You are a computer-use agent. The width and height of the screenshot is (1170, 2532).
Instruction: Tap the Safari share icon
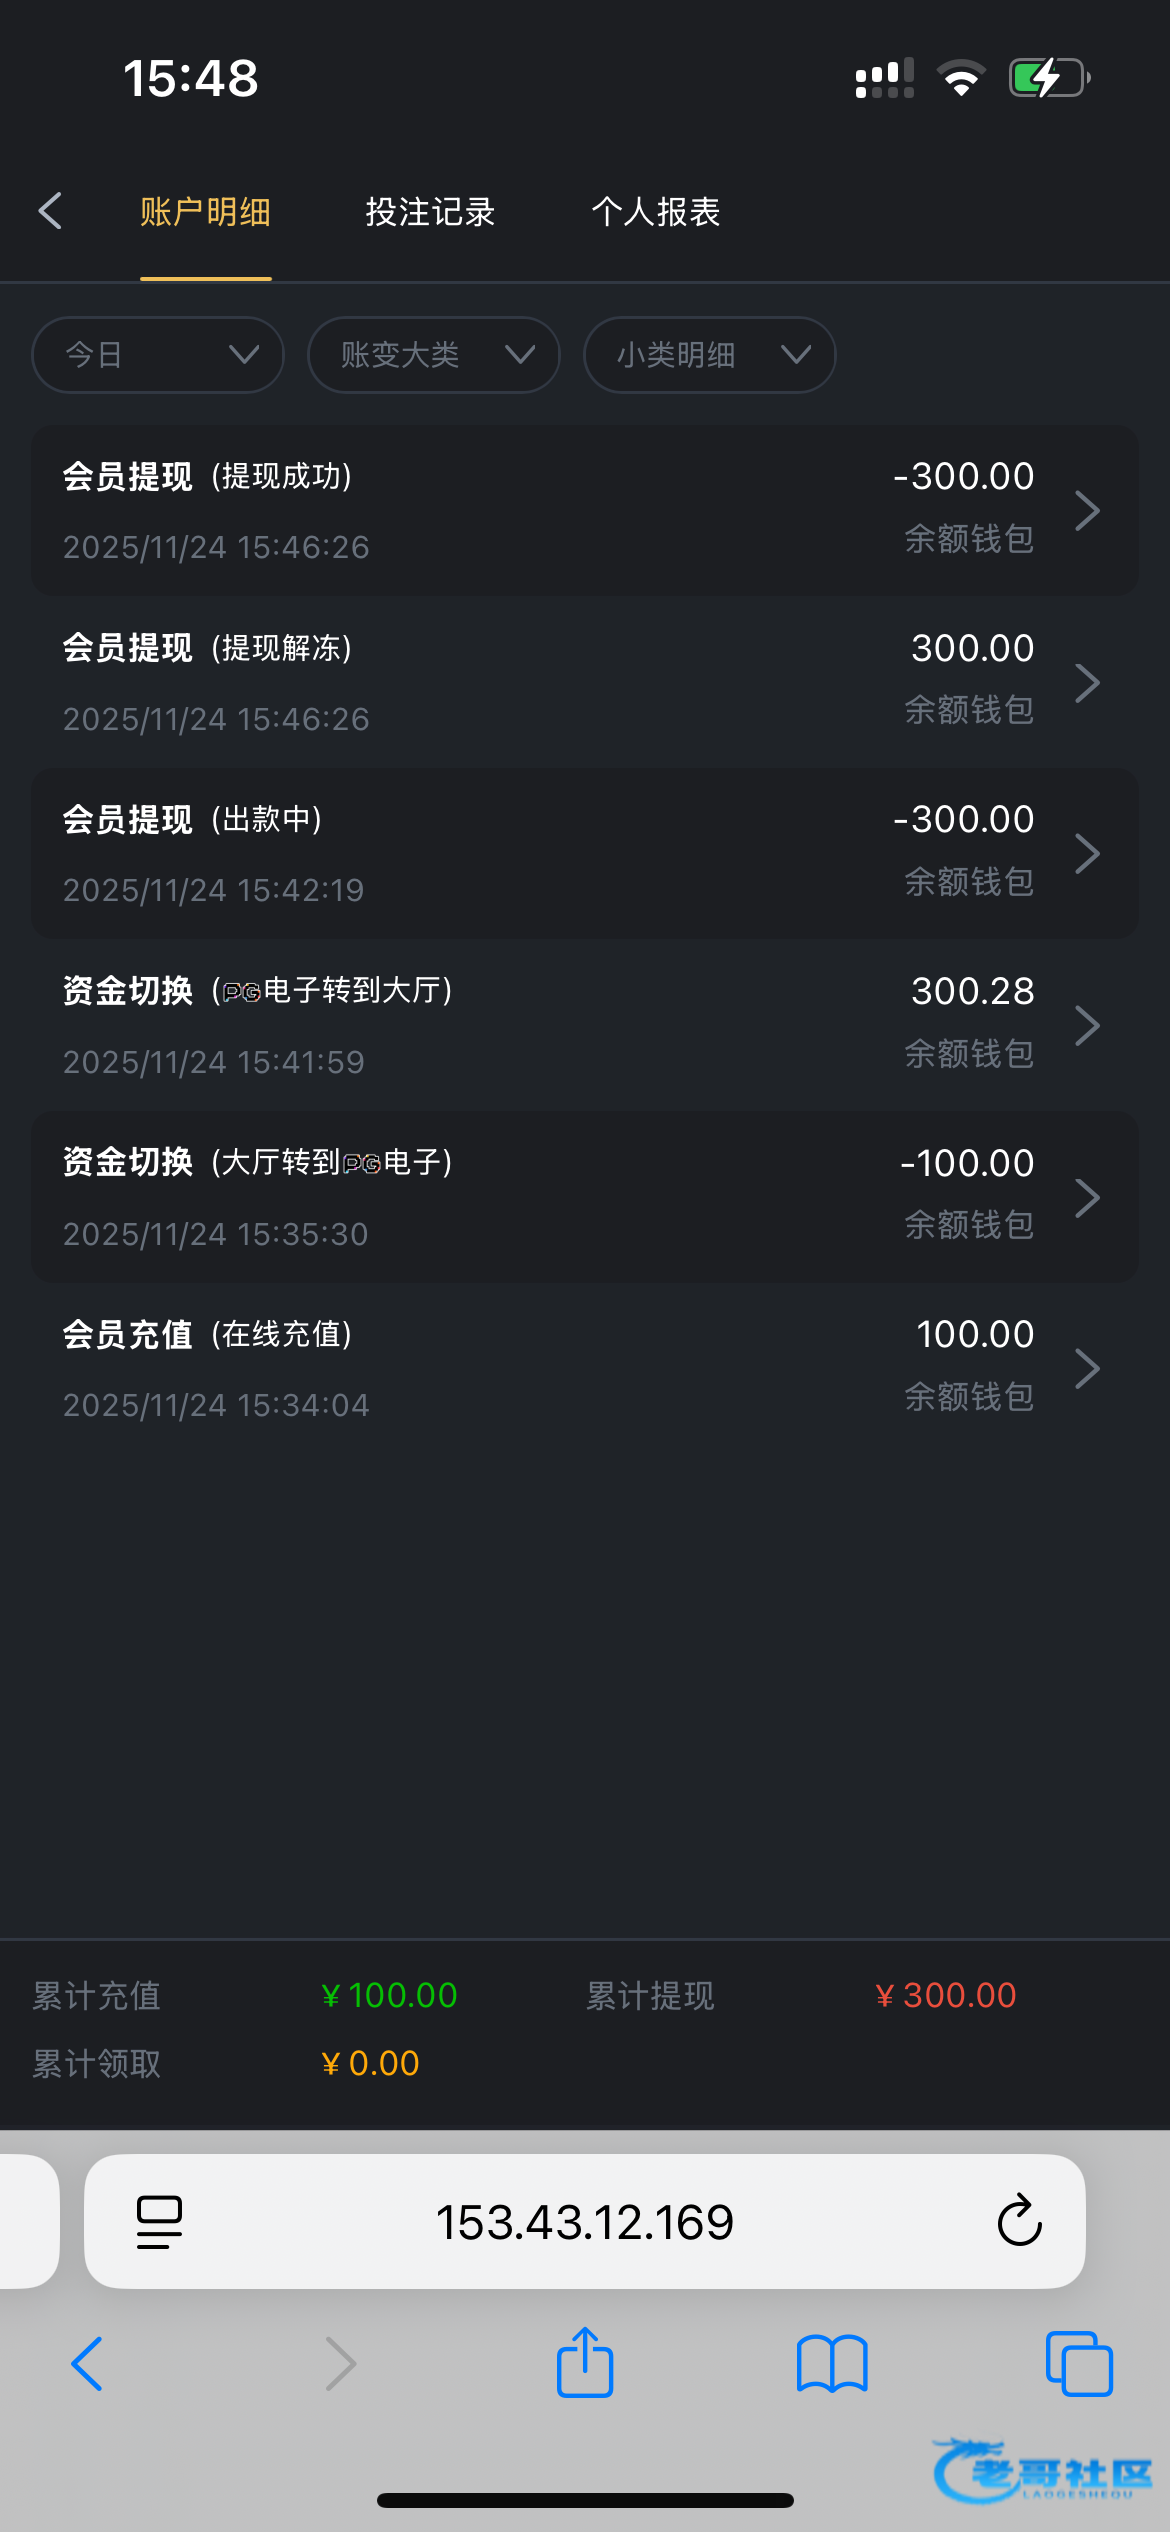point(585,2363)
